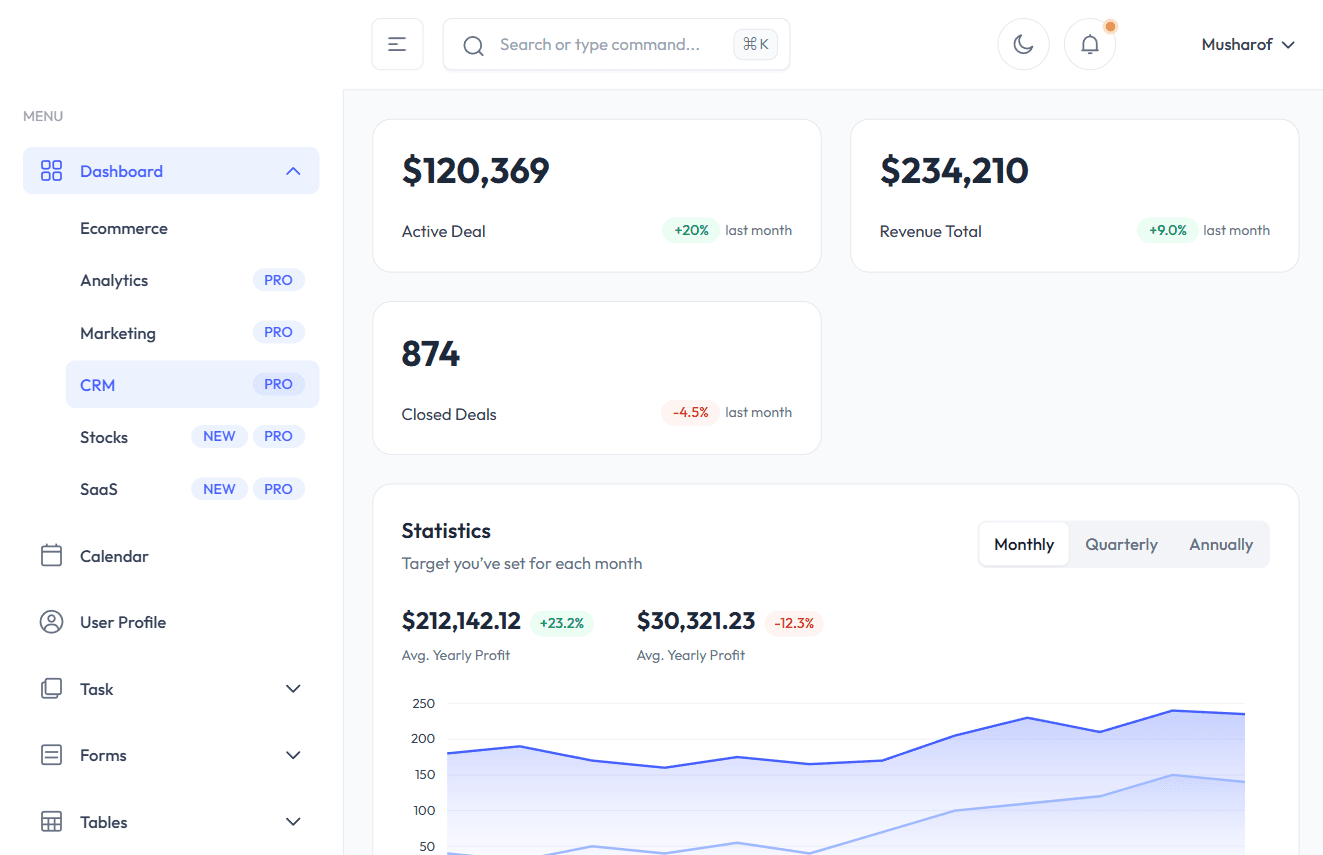Navigate to the Marketing dashboard
This screenshot has height=855, width=1323.
(118, 332)
